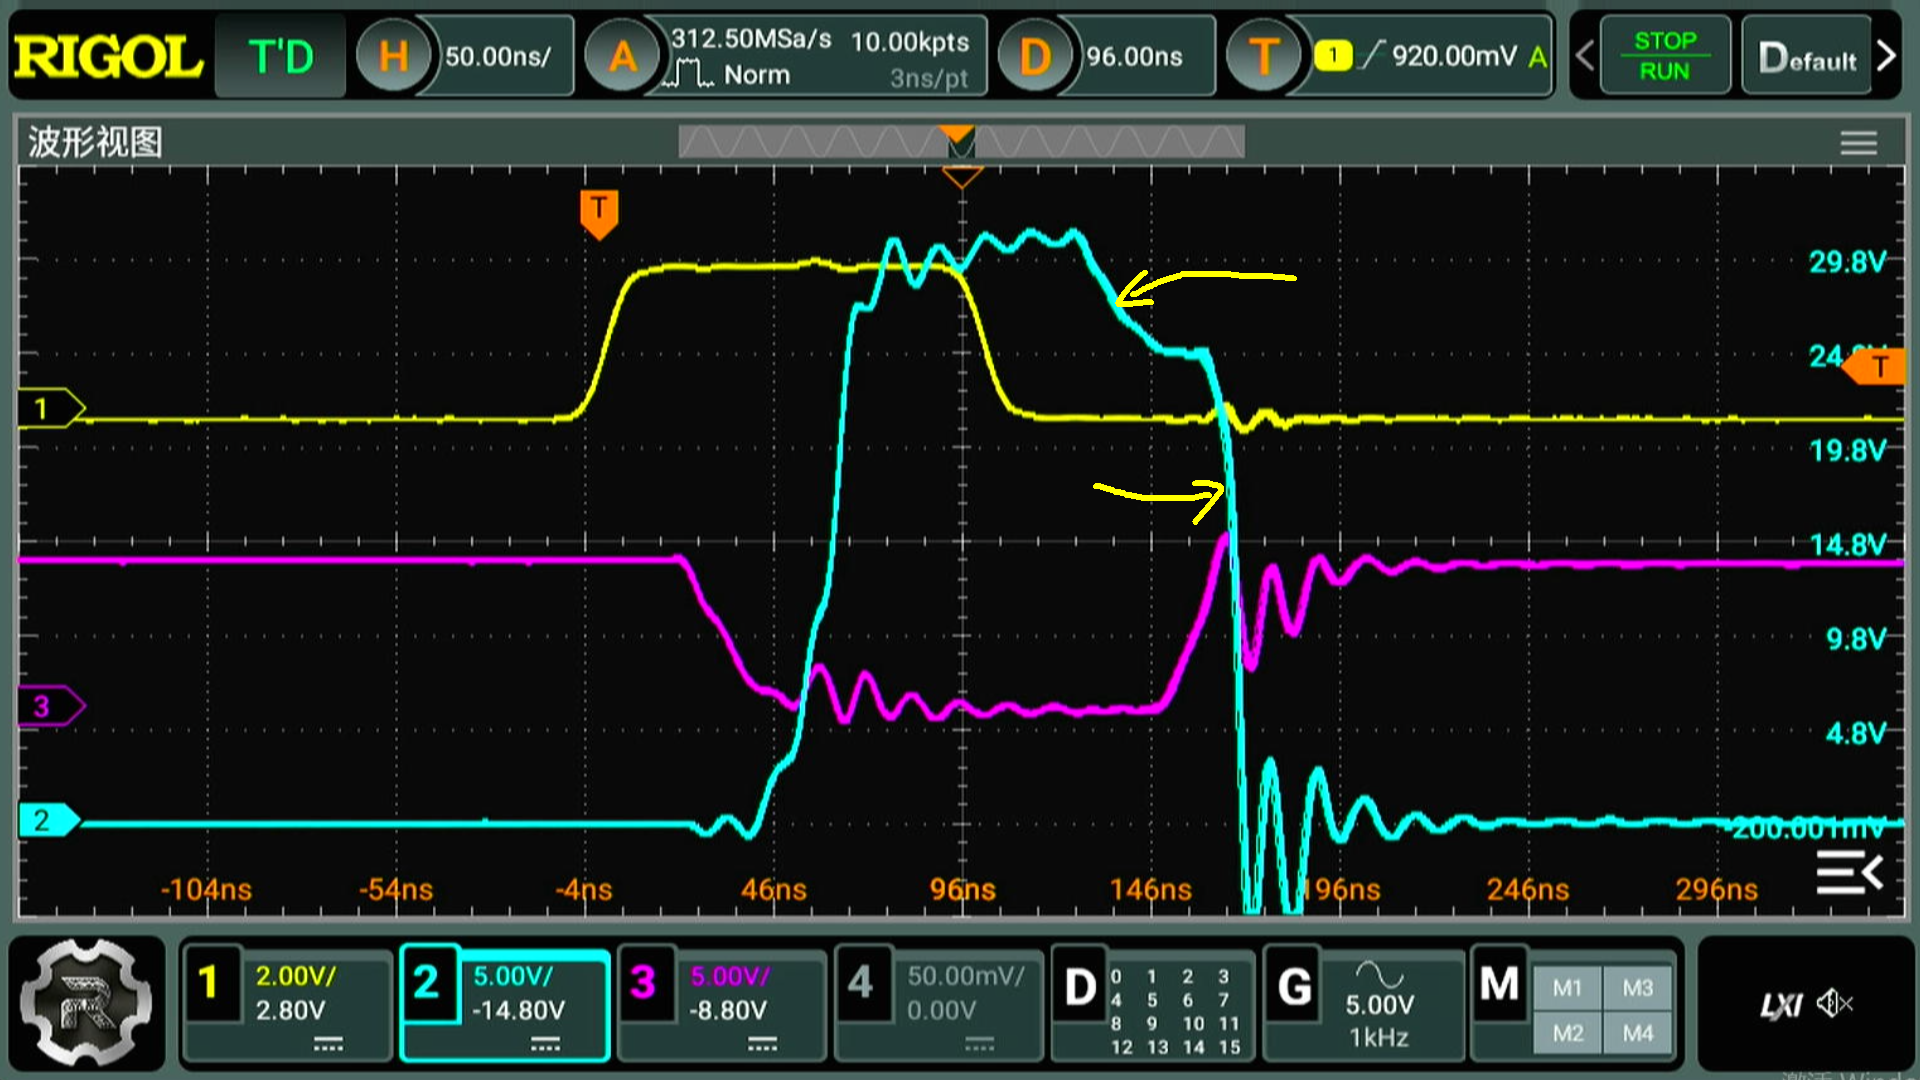Select the M1 math channel button
The image size is (1920, 1080).
1567,988
